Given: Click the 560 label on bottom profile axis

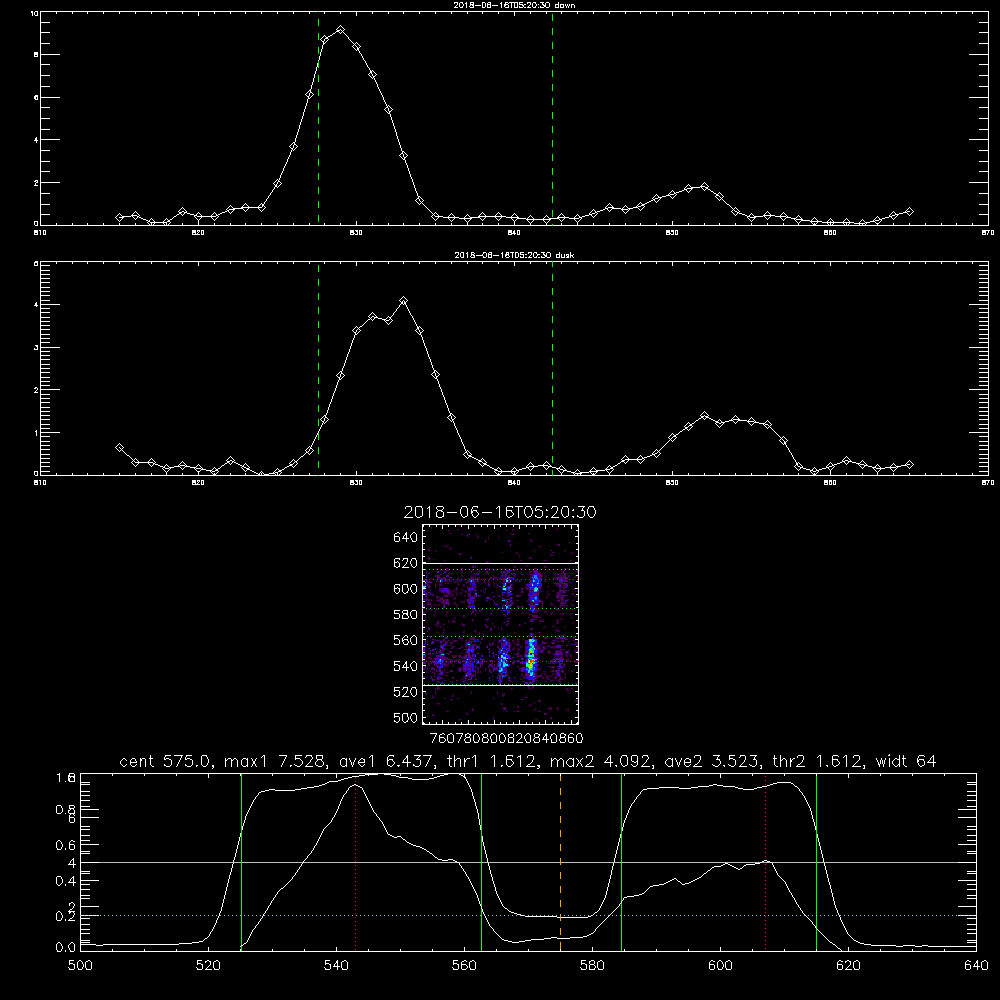Looking at the screenshot, I should point(464,966).
